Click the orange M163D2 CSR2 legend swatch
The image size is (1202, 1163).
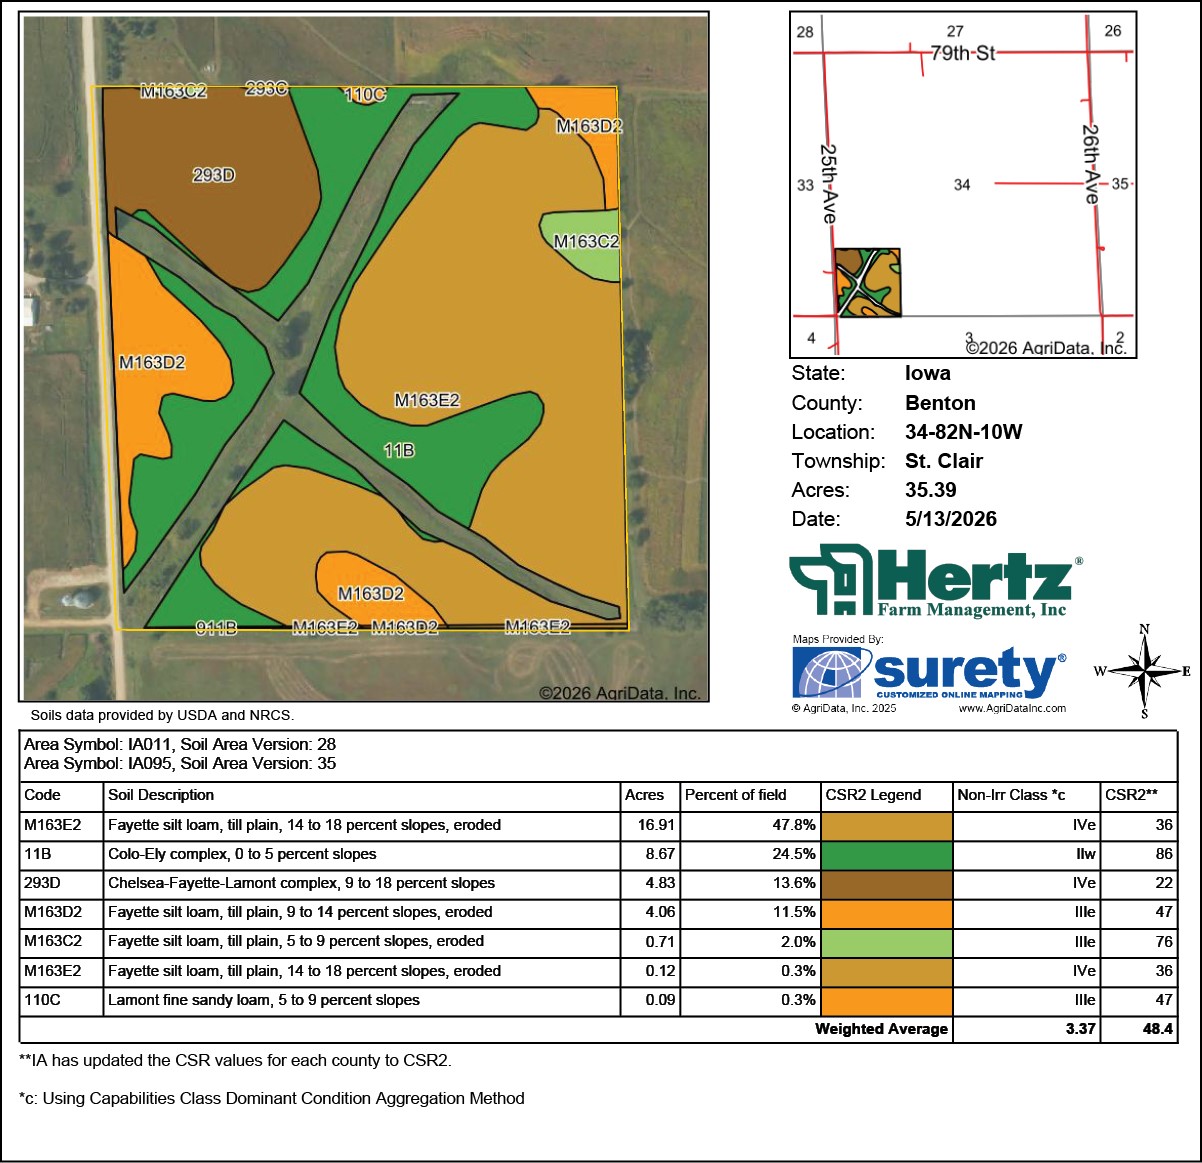pyautogui.click(x=887, y=913)
